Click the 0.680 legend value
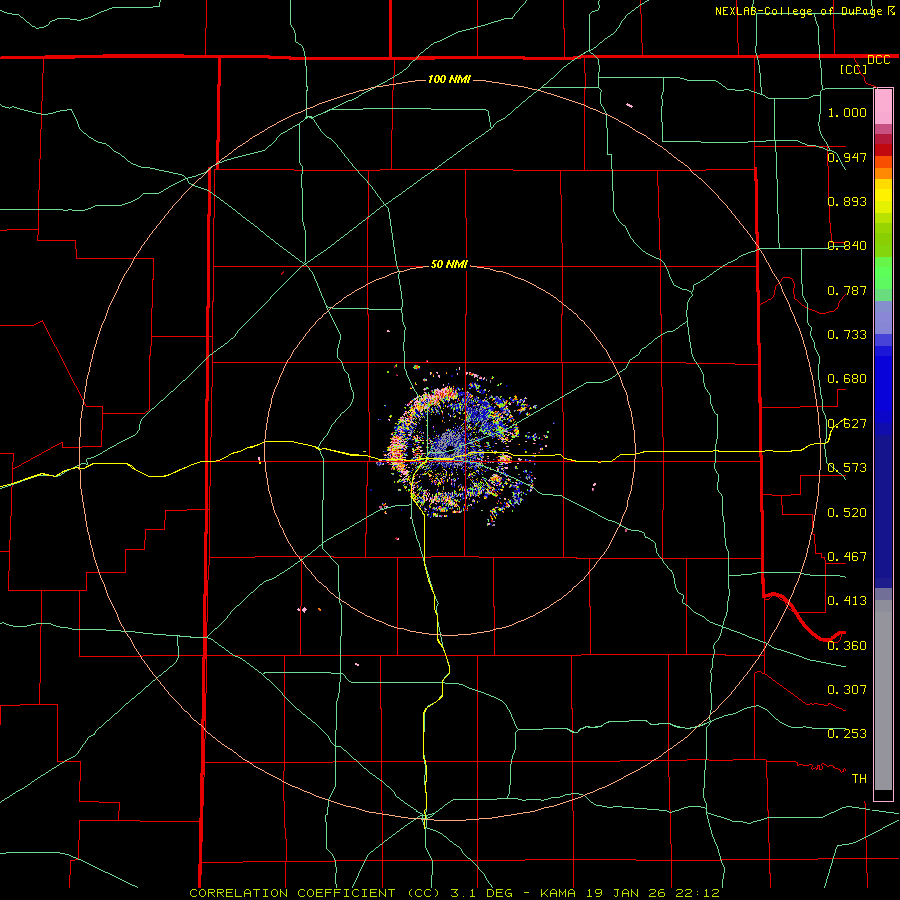This screenshot has height=900, width=900. coord(847,378)
